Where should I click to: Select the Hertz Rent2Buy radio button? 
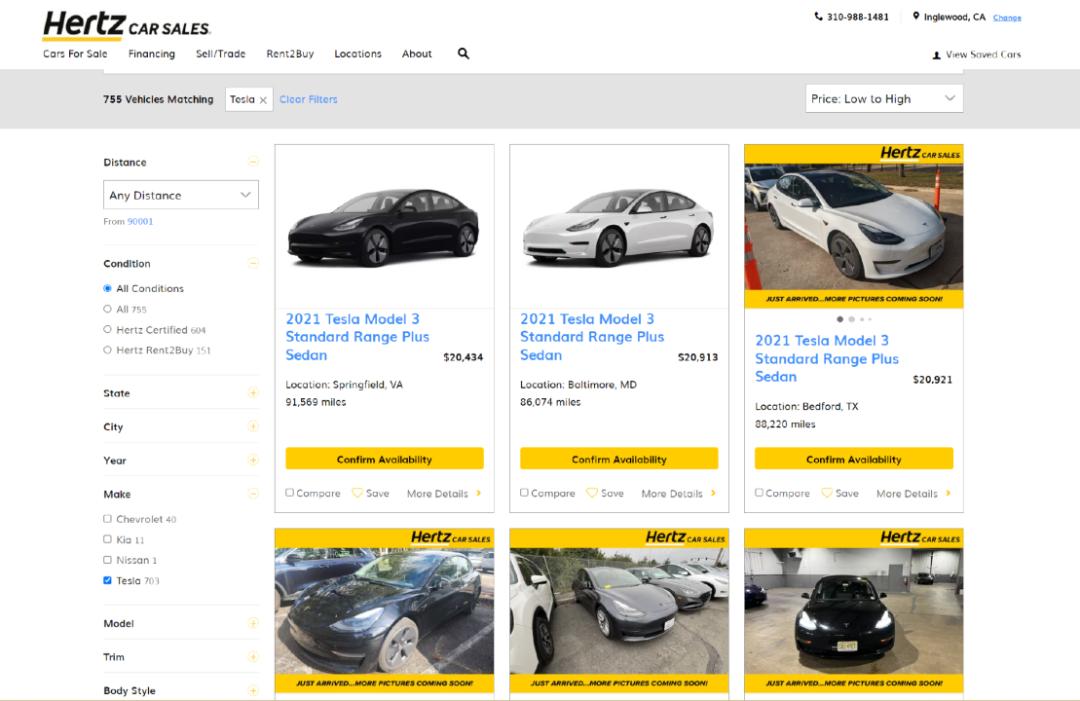(x=107, y=350)
